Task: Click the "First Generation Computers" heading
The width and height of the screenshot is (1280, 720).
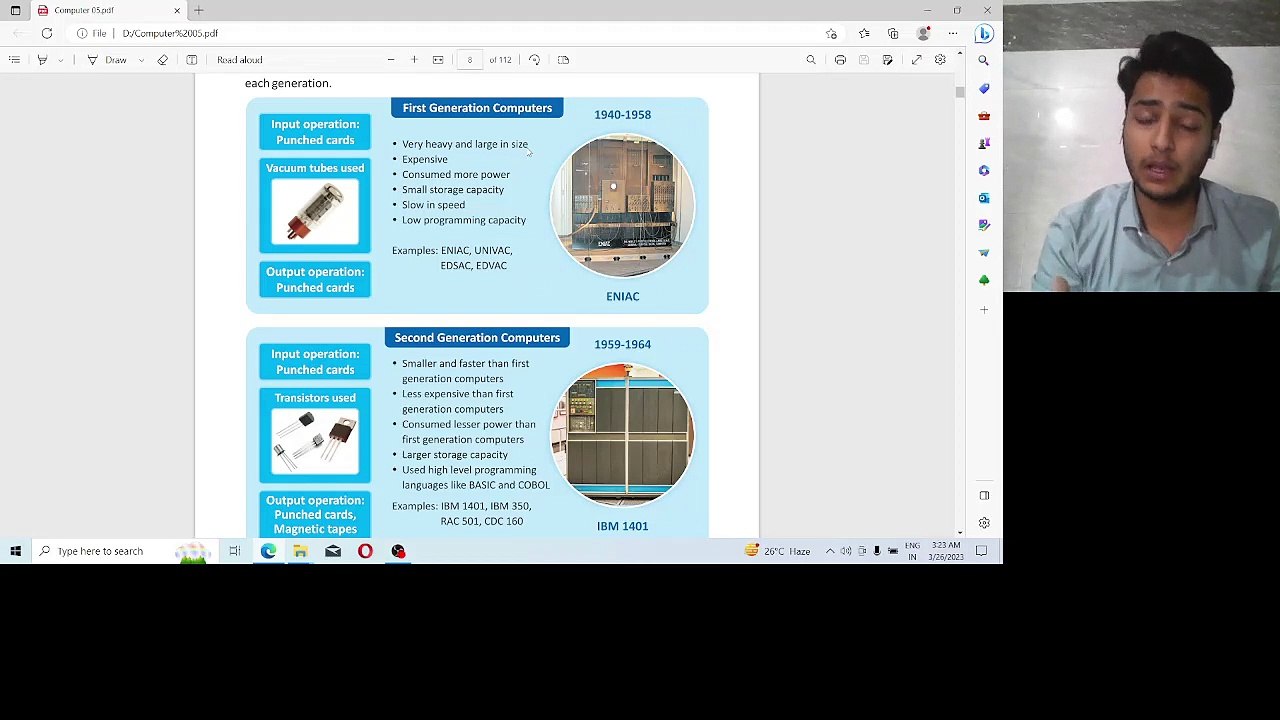Action: click(x=477, y=108)
